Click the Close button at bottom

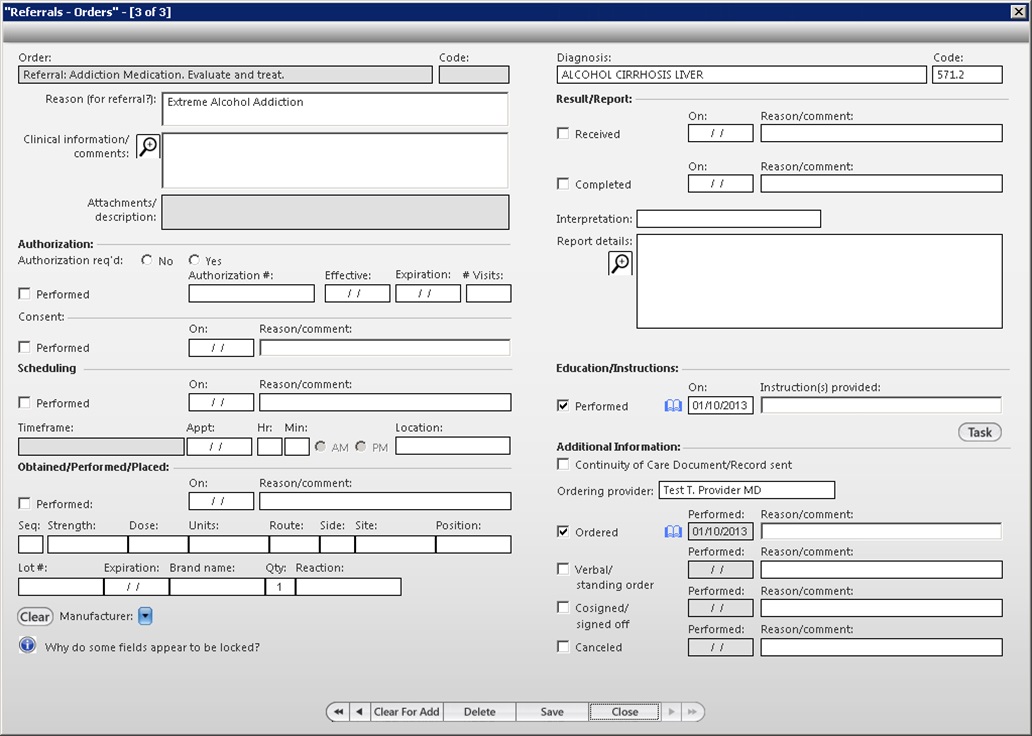pos(625,712)
